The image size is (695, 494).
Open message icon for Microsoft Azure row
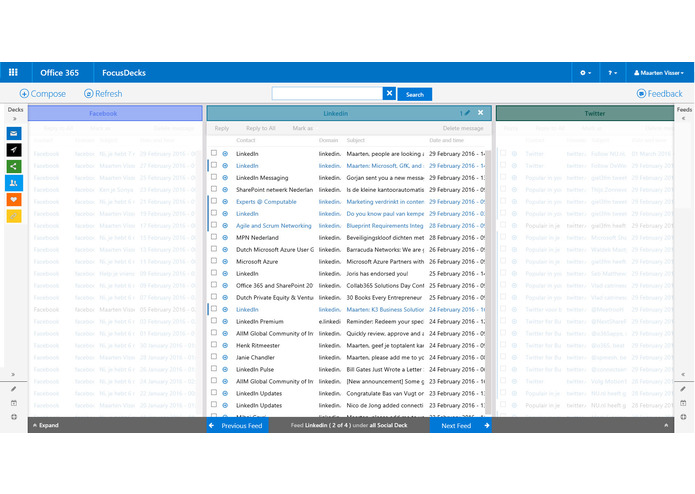(225, 261)
